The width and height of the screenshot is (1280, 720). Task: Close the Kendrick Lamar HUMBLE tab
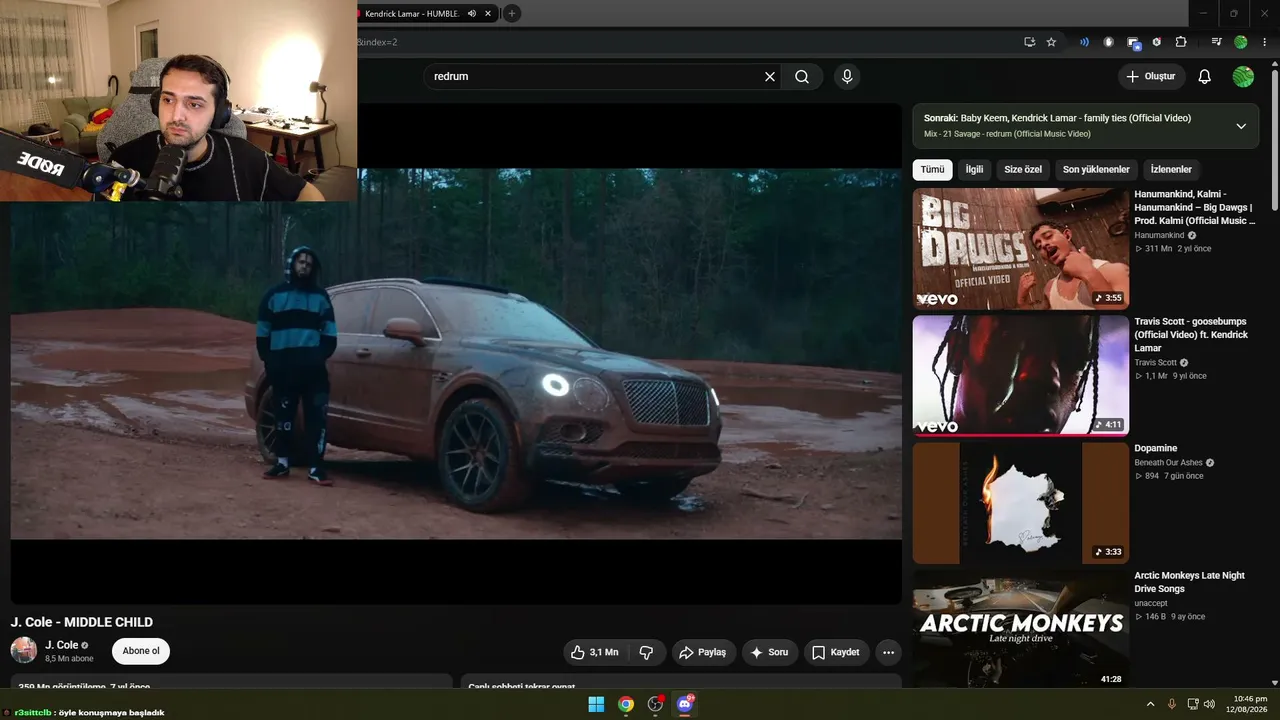(x=488, y=14)
